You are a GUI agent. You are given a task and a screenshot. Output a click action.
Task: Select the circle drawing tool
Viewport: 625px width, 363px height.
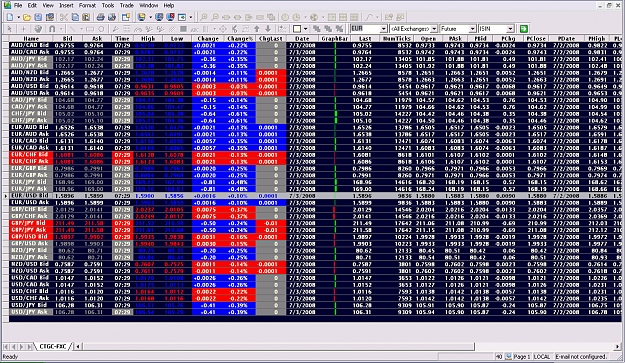point(101,29)
